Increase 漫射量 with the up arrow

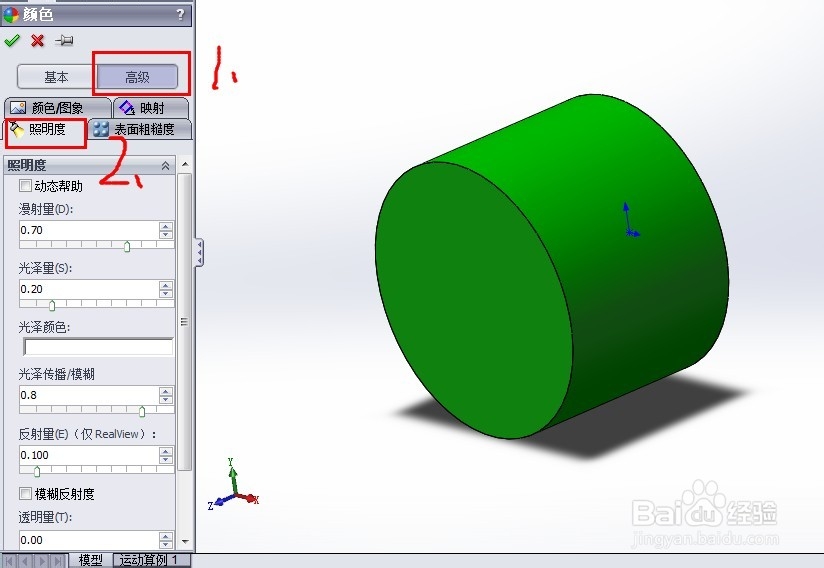pos(166,226)
